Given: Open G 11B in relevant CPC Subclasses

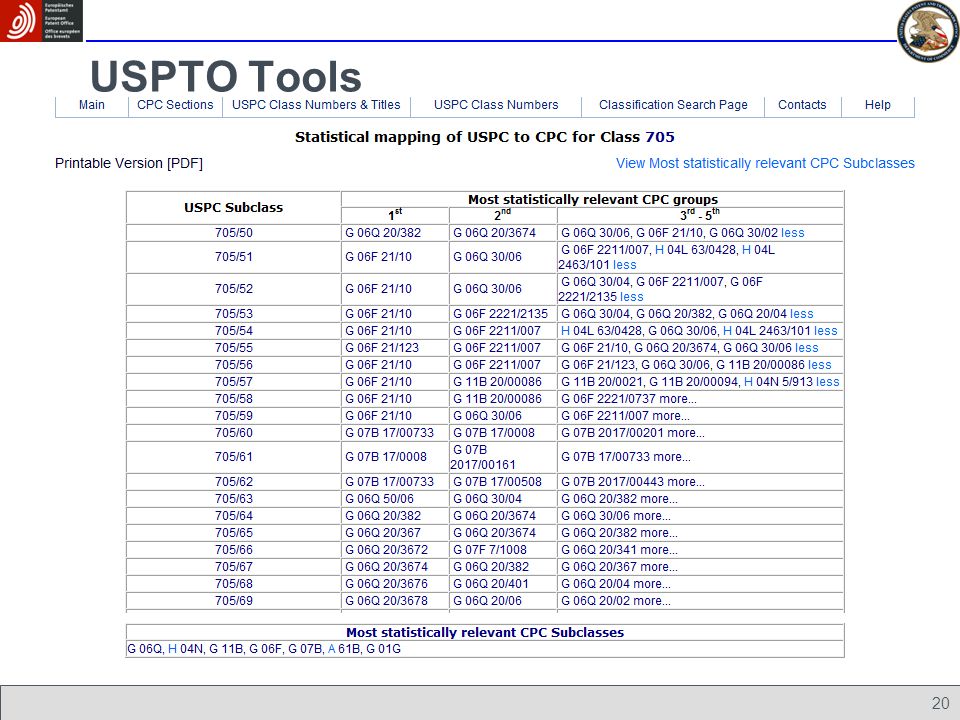Looking at the screenshot, I should click(x=226, y=649).
